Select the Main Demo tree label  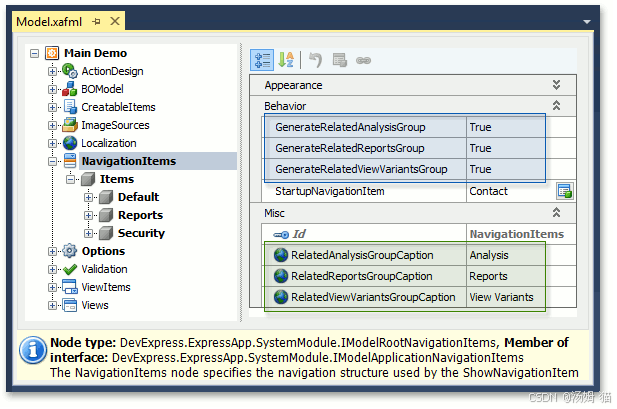pos(96,53)
